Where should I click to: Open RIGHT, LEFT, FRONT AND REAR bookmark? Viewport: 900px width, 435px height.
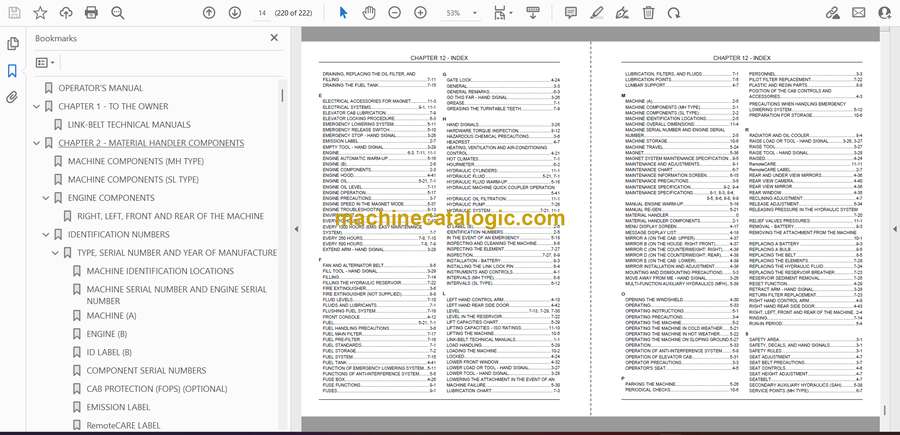(x=170, y=216)
